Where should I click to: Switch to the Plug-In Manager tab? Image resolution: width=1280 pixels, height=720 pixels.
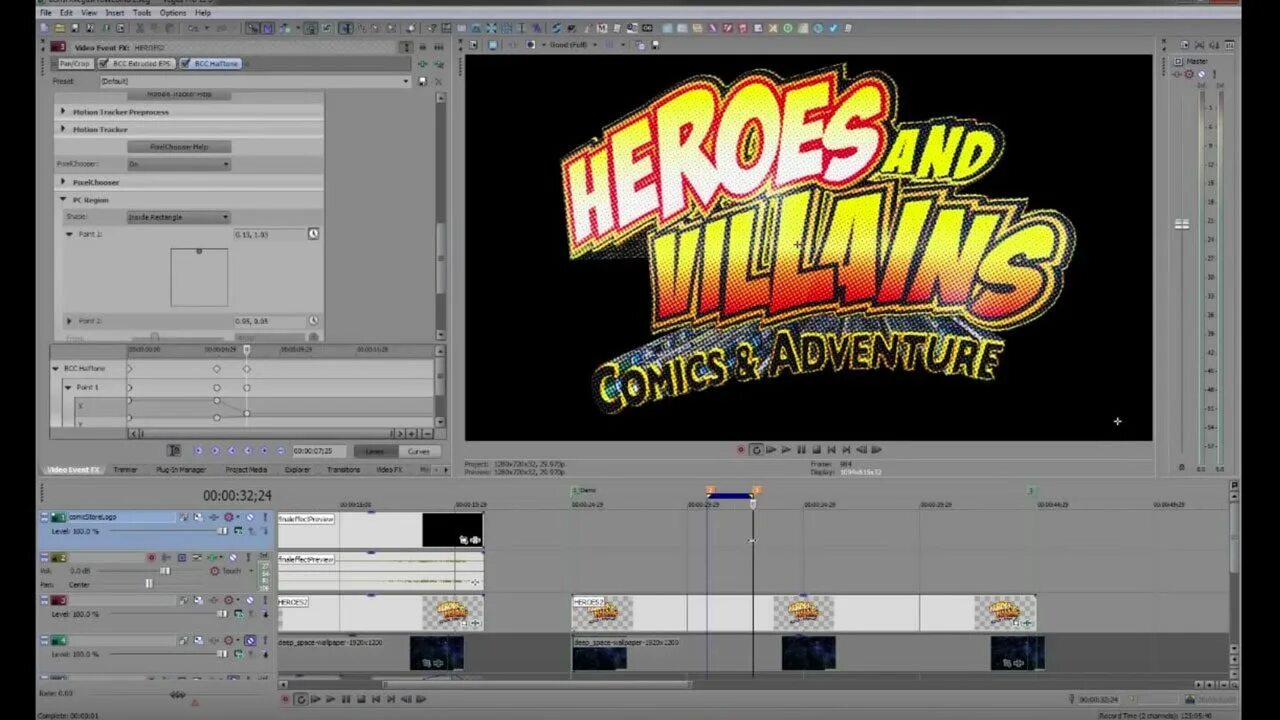click(x=180, y=469)
